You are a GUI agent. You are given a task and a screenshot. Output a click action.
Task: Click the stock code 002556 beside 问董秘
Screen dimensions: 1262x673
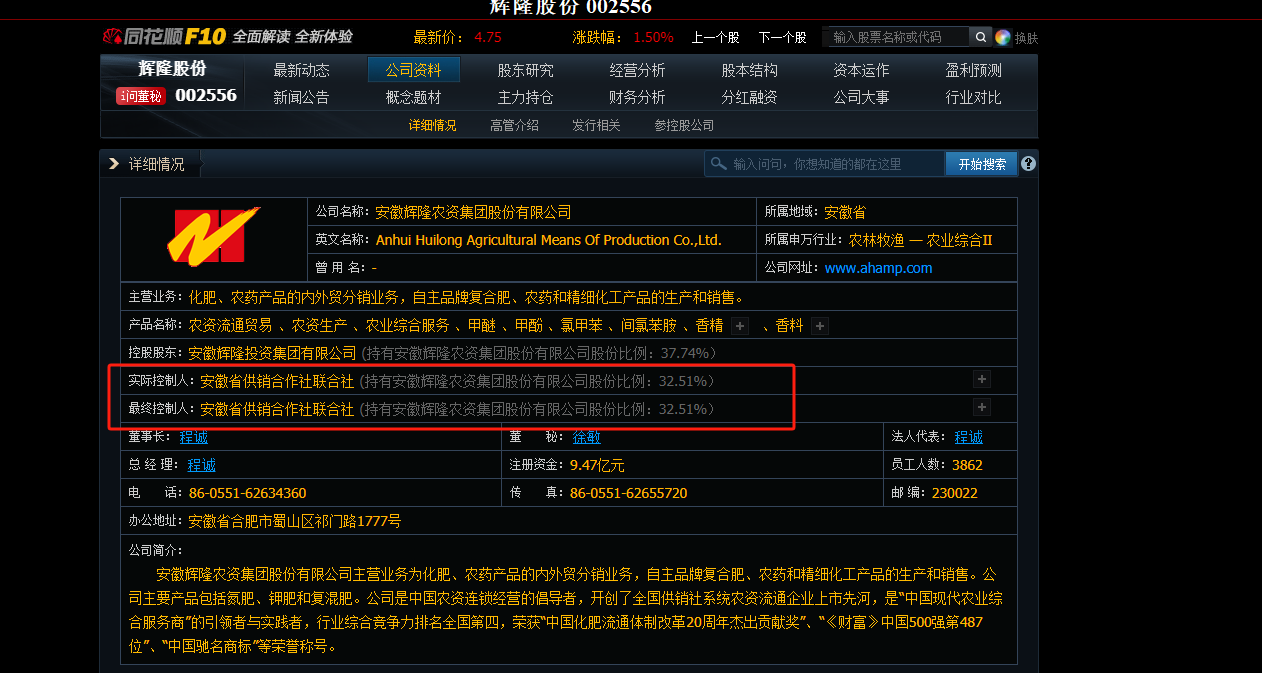[206, 96]
